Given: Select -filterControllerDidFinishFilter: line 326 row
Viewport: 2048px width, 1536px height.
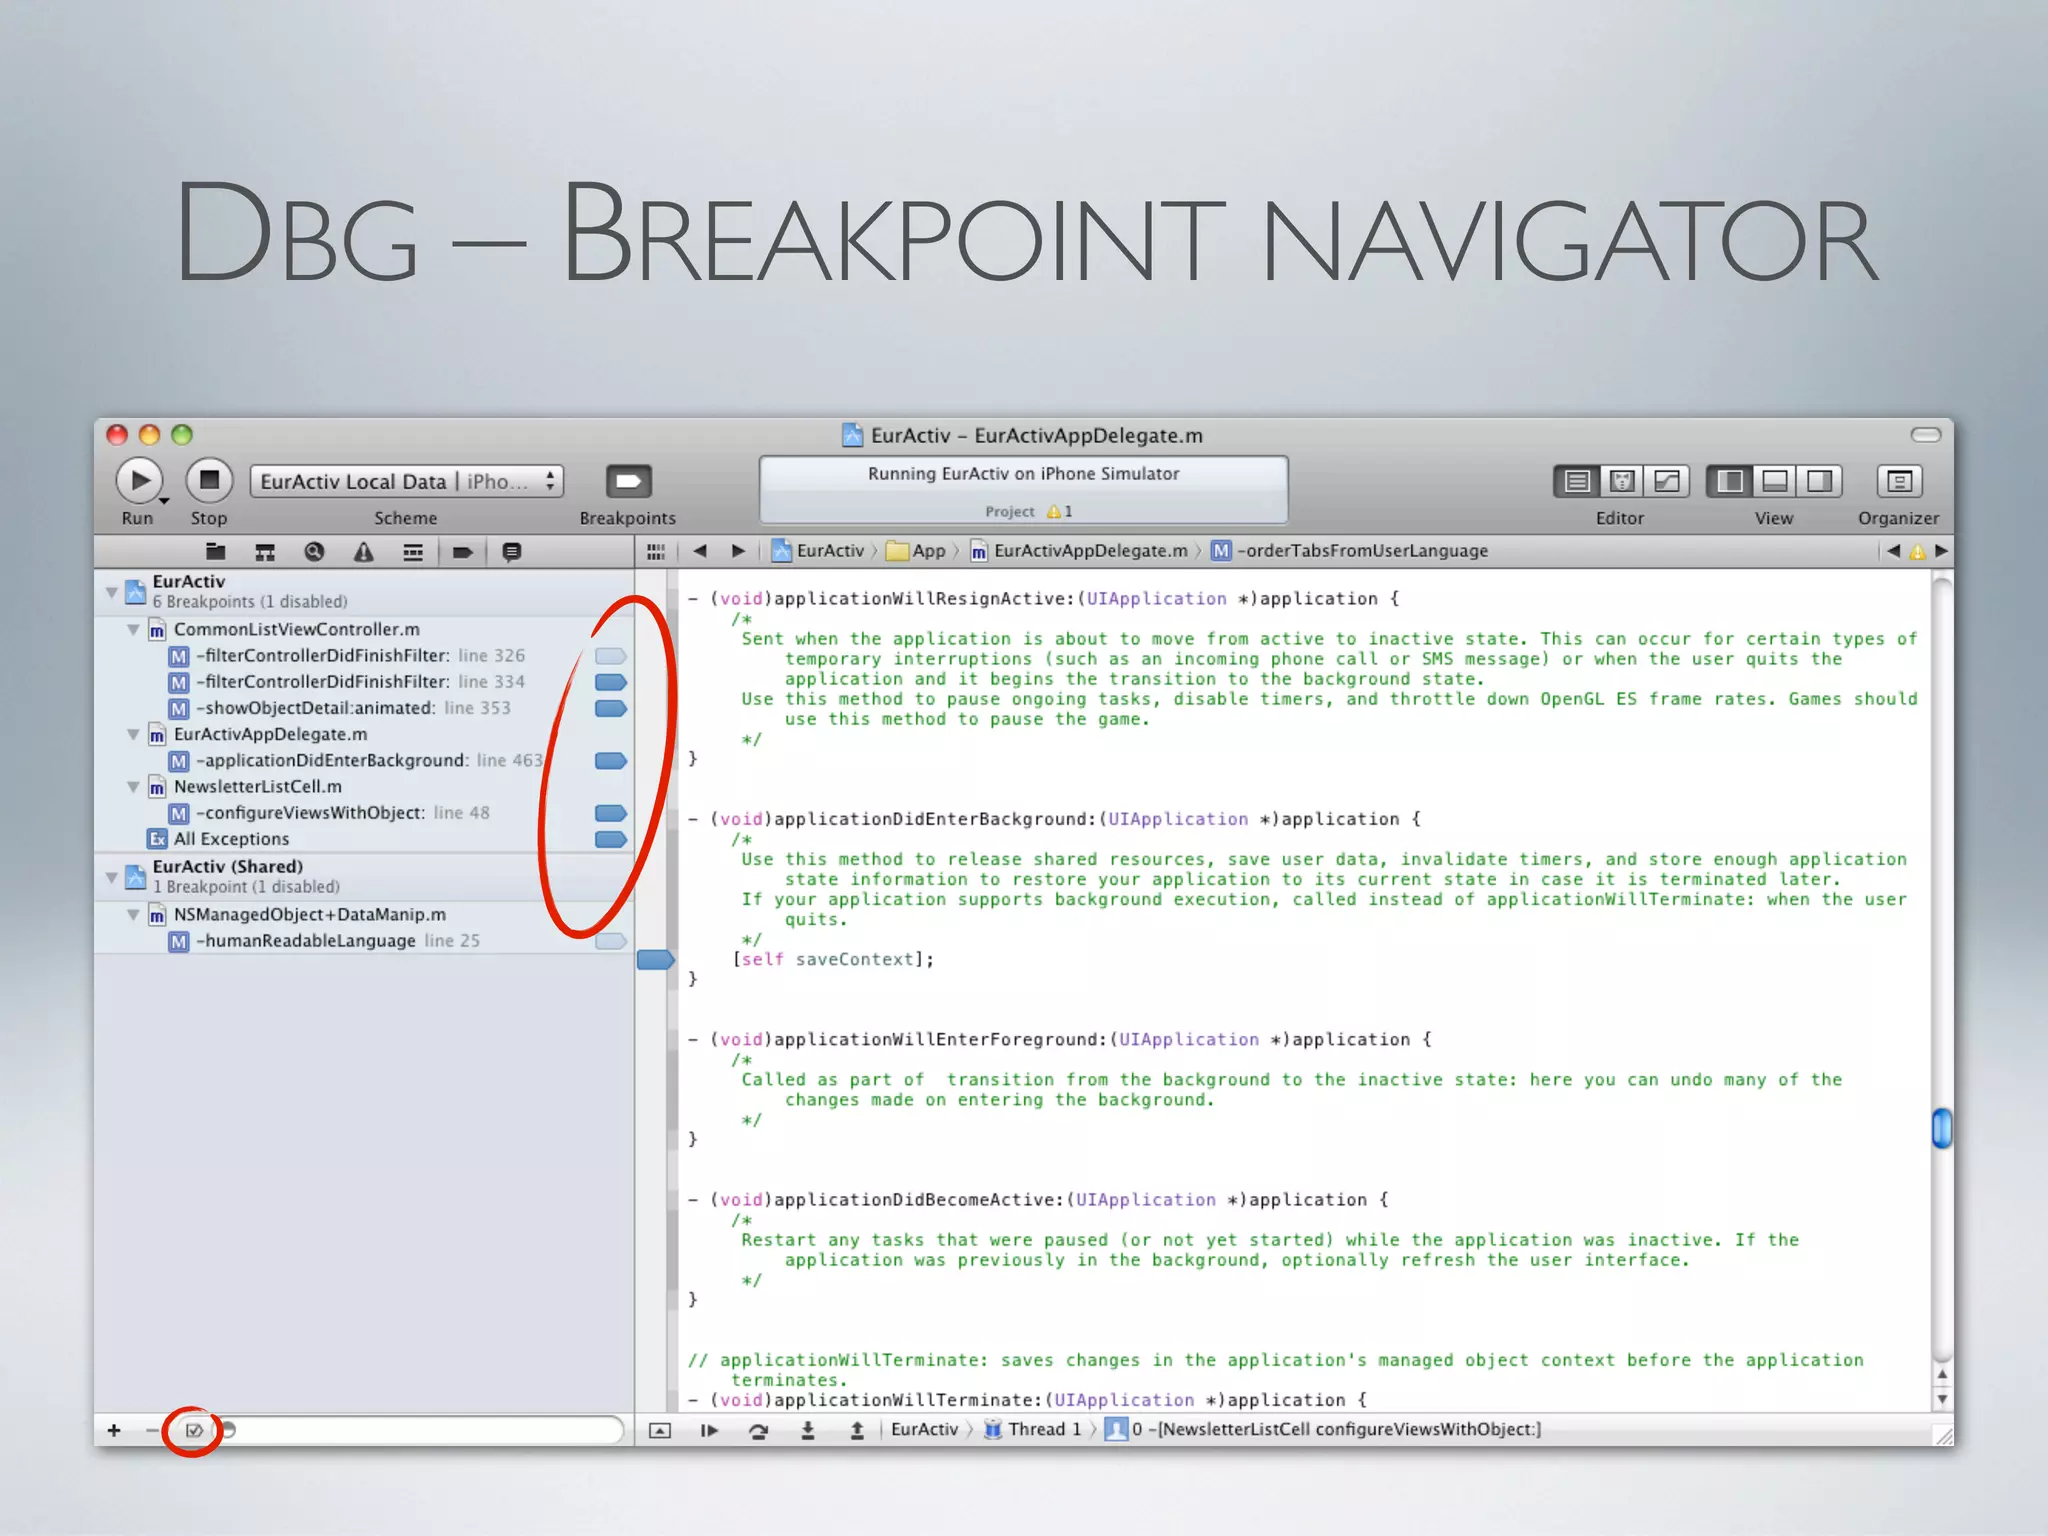Looking at the screenshot, I should tap(364, 656).
